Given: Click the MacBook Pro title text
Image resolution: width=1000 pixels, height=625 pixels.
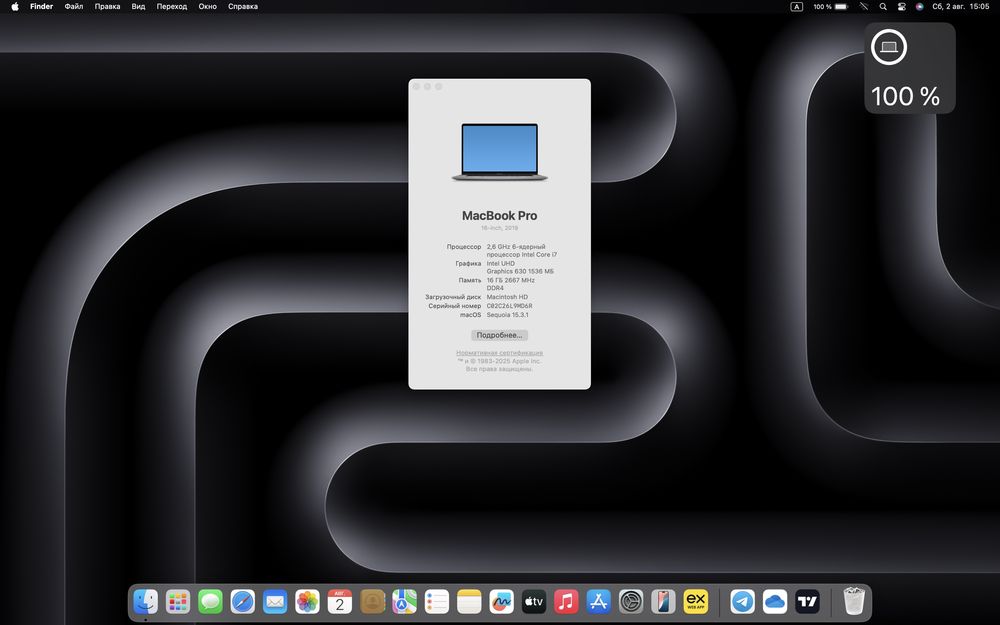Looking at the screenshot, I should point(499,216).
